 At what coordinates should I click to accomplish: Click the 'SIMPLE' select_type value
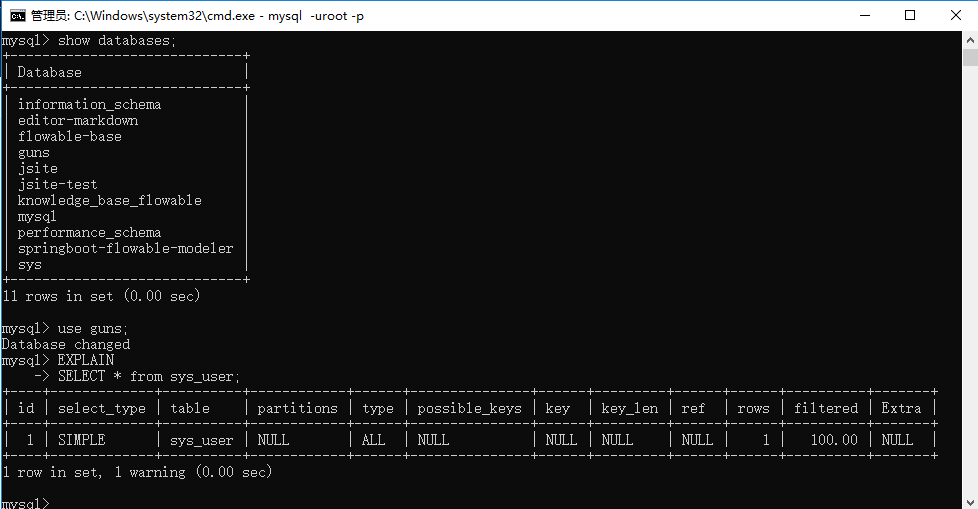pos(82,440)
